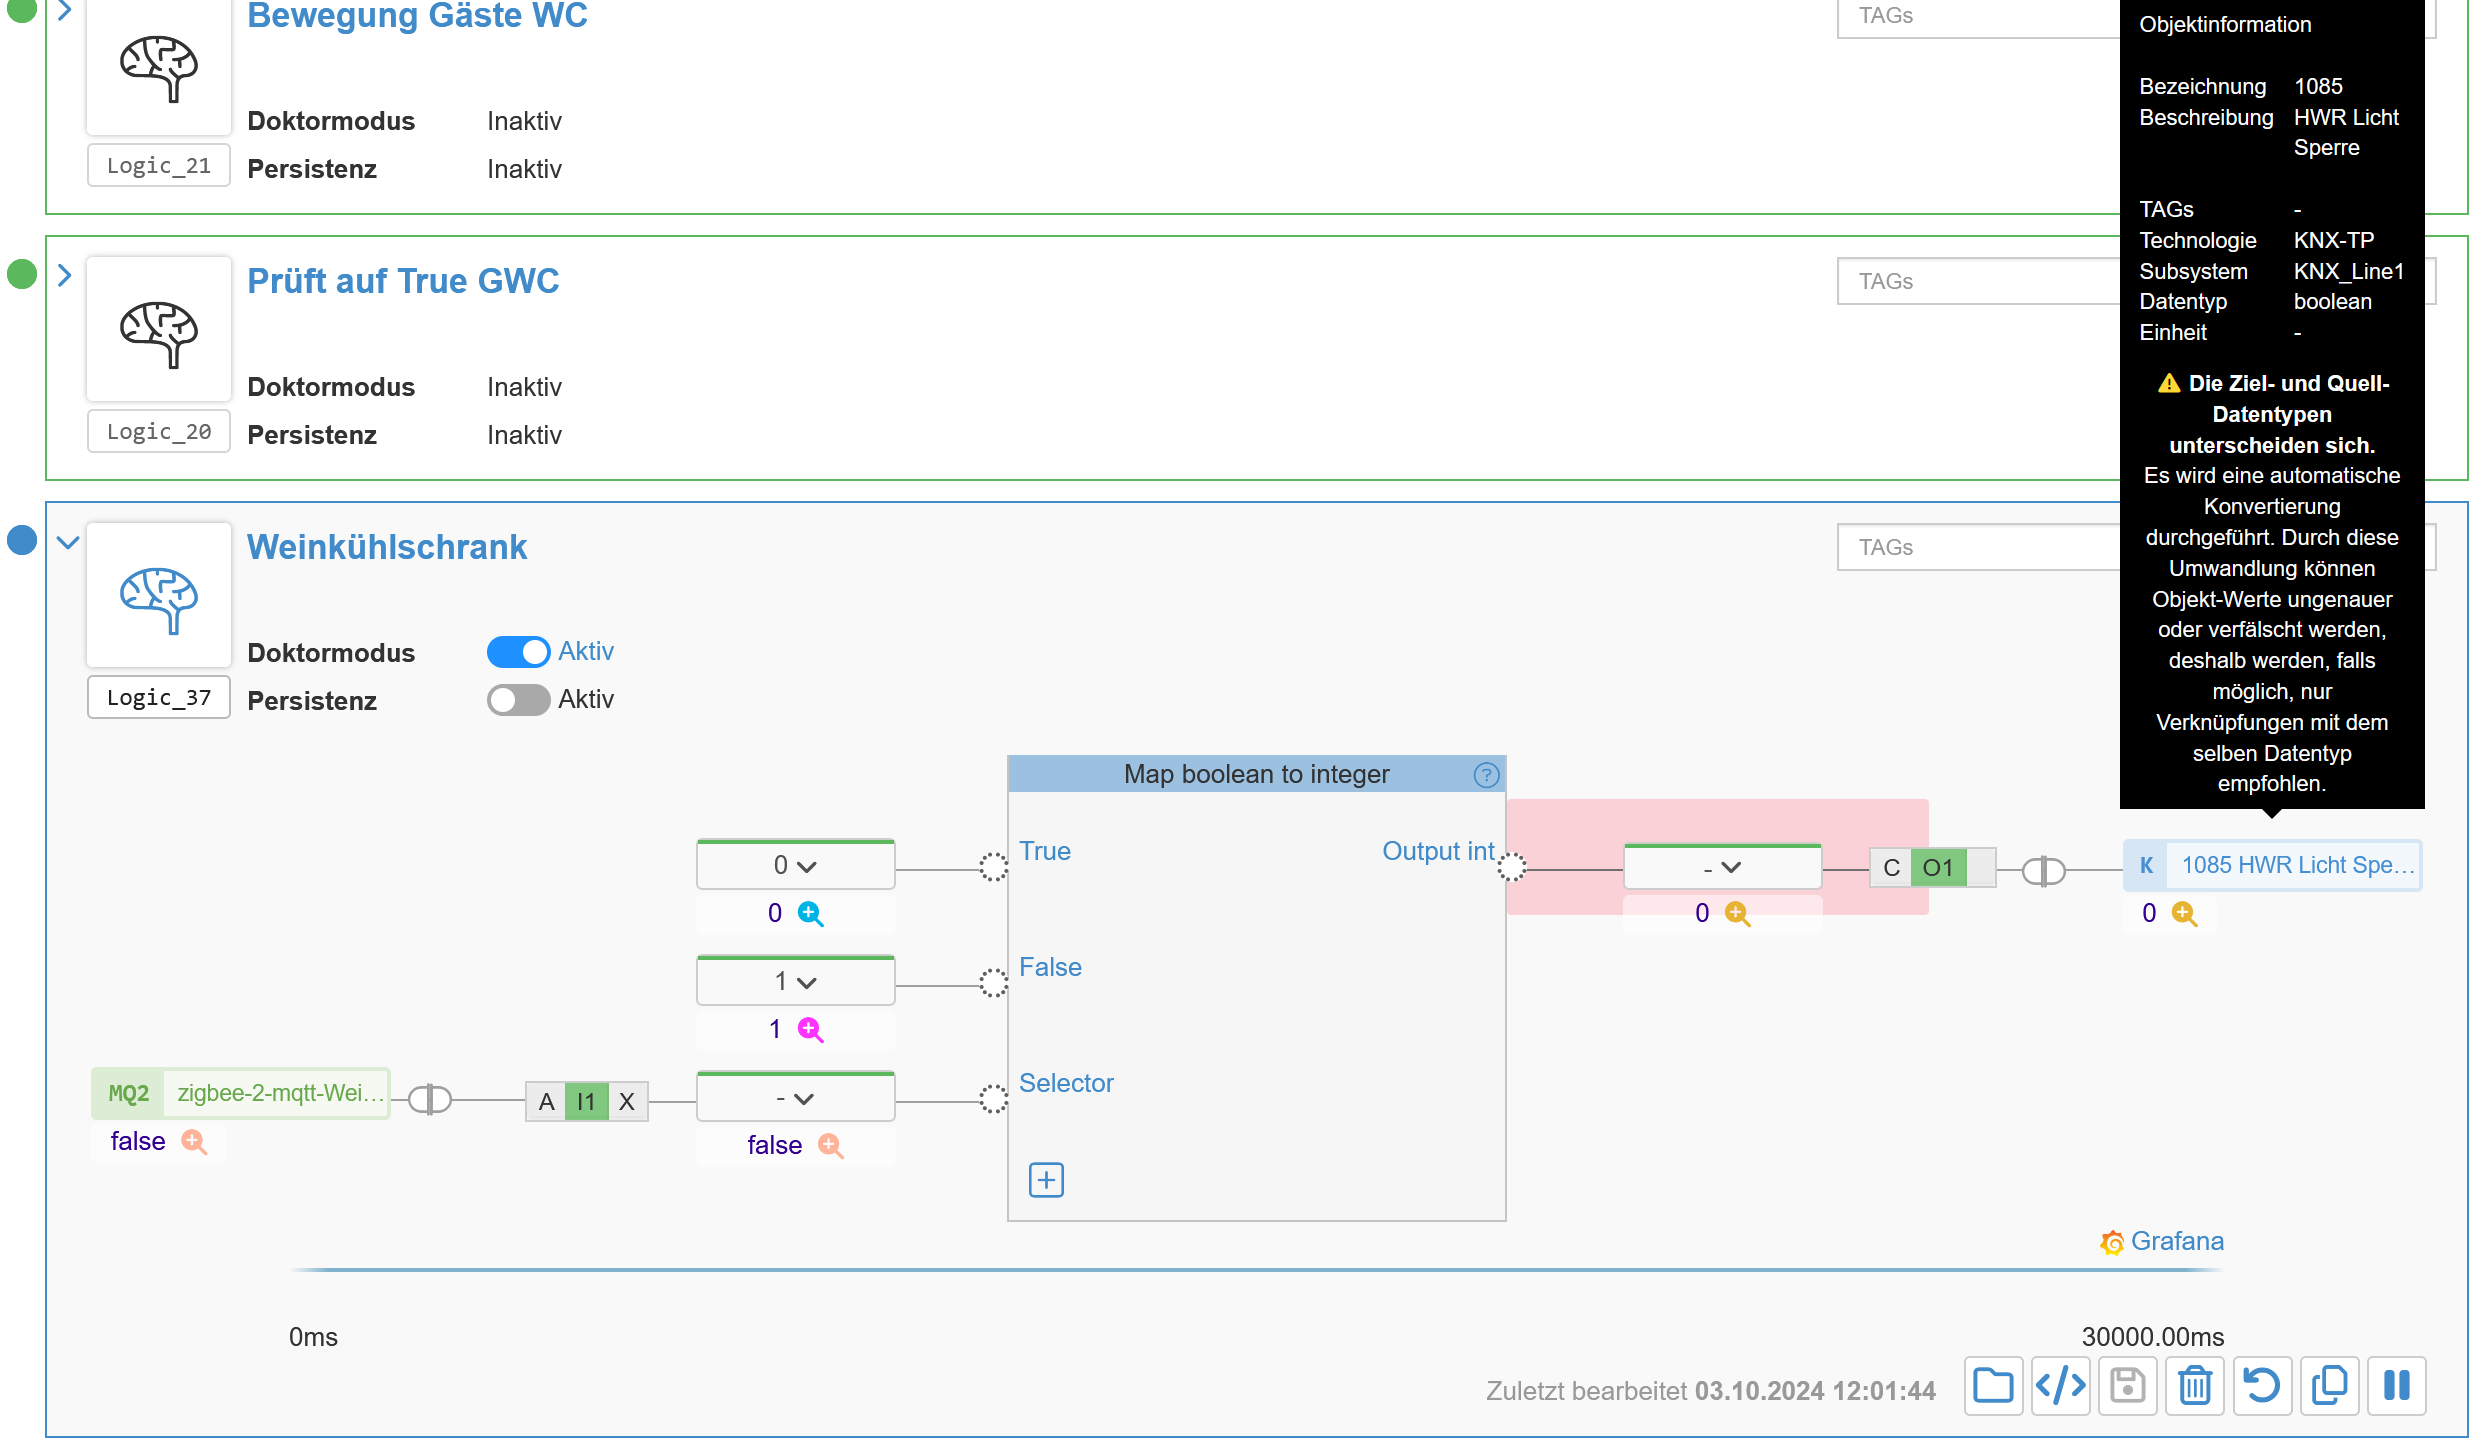Click the timeline progress bar
The height and width of the screenshot is (1446, 2480).
pyautogui.click(x=1256, y=1270)
